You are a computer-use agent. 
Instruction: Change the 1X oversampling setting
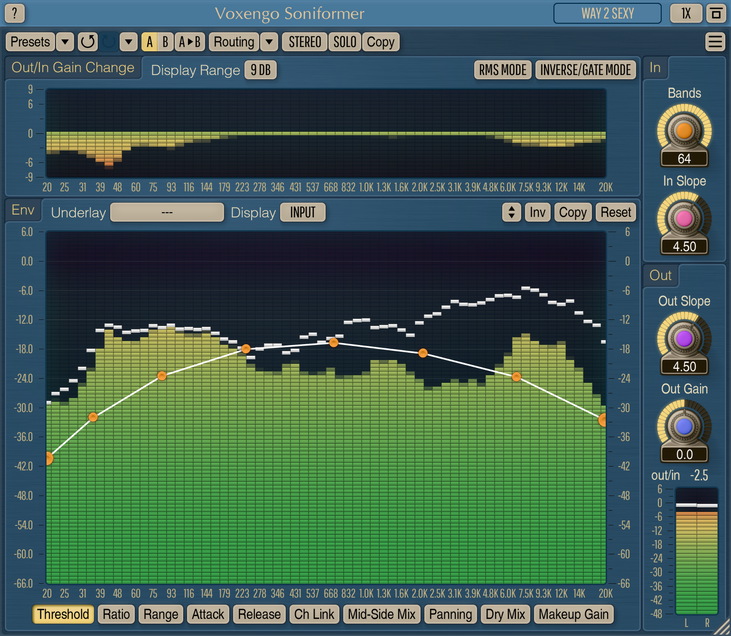(685, 14)
